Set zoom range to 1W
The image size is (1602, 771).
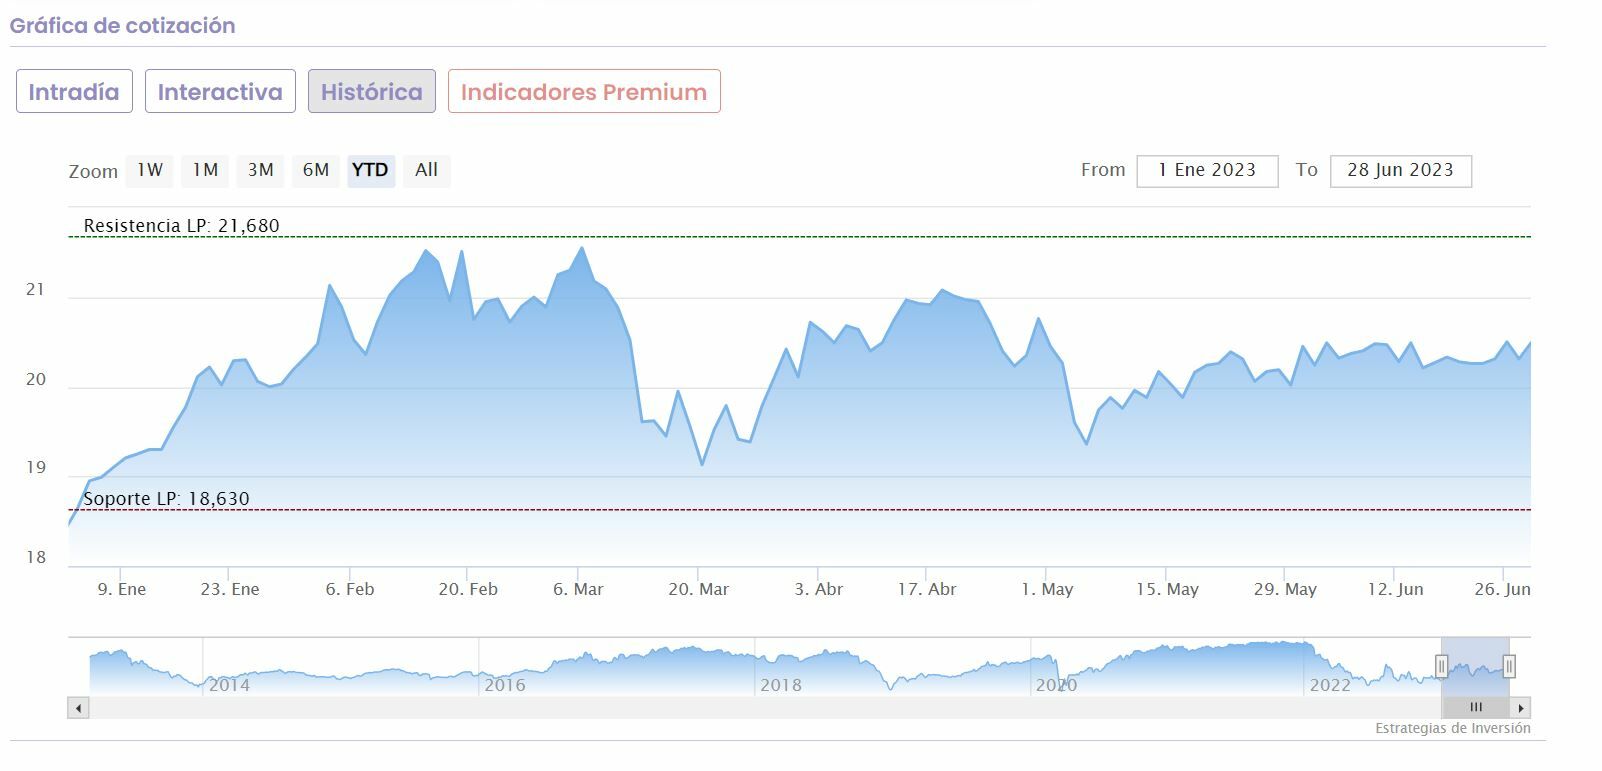[x=150, y=170]
